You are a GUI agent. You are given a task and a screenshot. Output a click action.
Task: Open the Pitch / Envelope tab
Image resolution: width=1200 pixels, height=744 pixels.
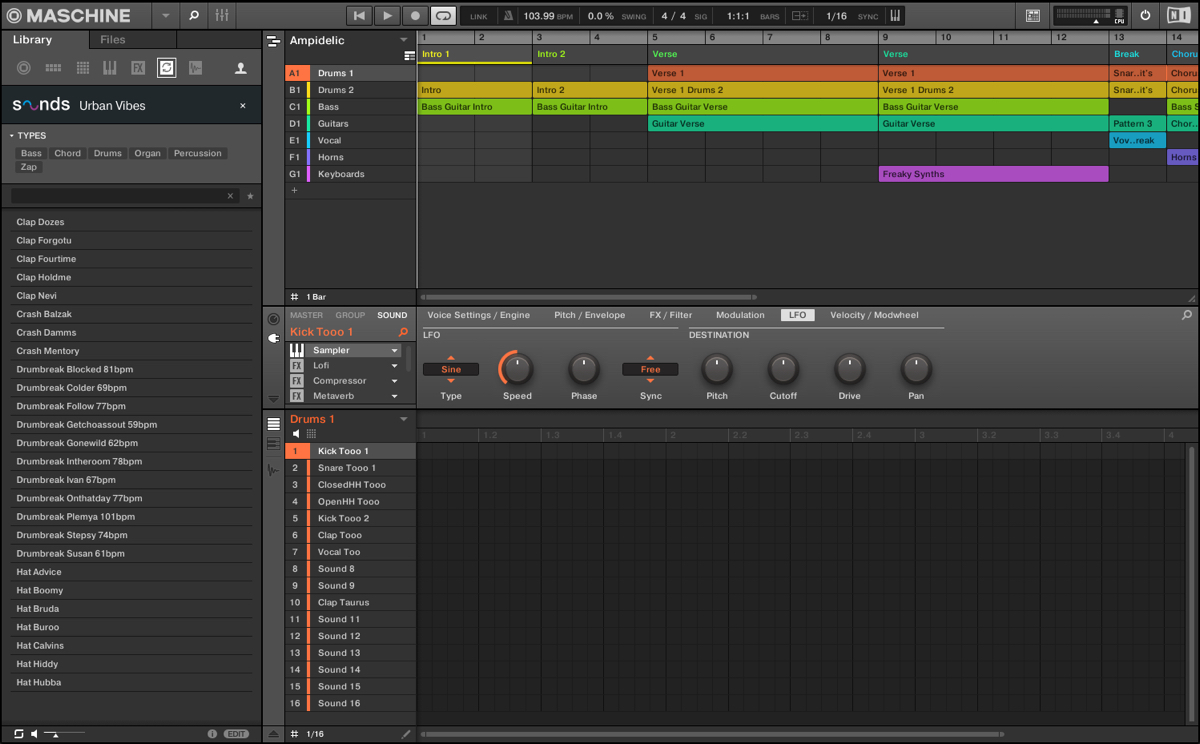[589, 315]
